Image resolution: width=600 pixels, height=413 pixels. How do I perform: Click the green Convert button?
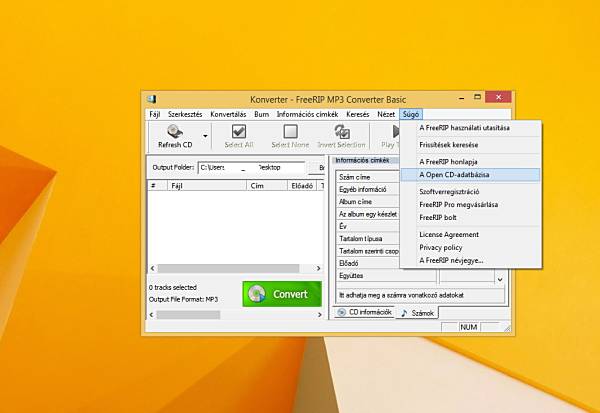coord(282,294)
